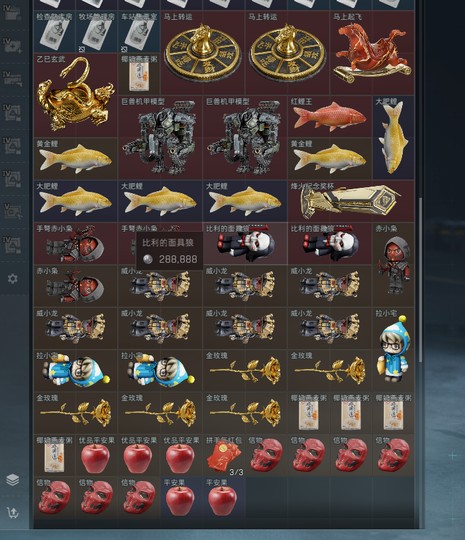465x540 pixels.
Task: Click the inventory vertical scrollbar thumb
Action: click(x=421, y=280)
